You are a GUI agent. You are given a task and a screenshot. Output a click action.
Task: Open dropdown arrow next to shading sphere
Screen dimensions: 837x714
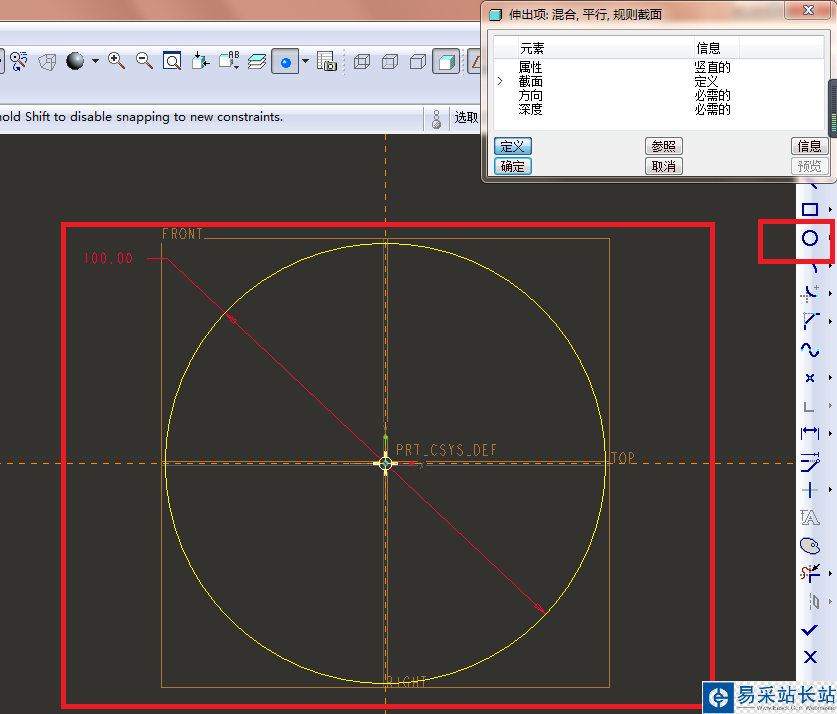(x=96, y=61)
